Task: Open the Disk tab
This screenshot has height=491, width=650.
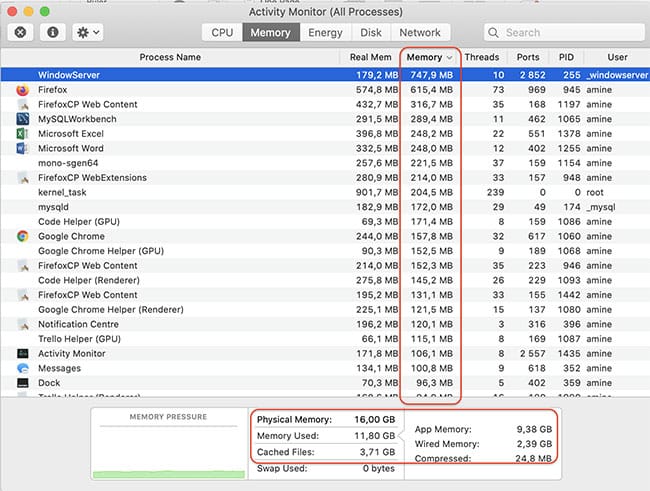Action: coord(369,32)
